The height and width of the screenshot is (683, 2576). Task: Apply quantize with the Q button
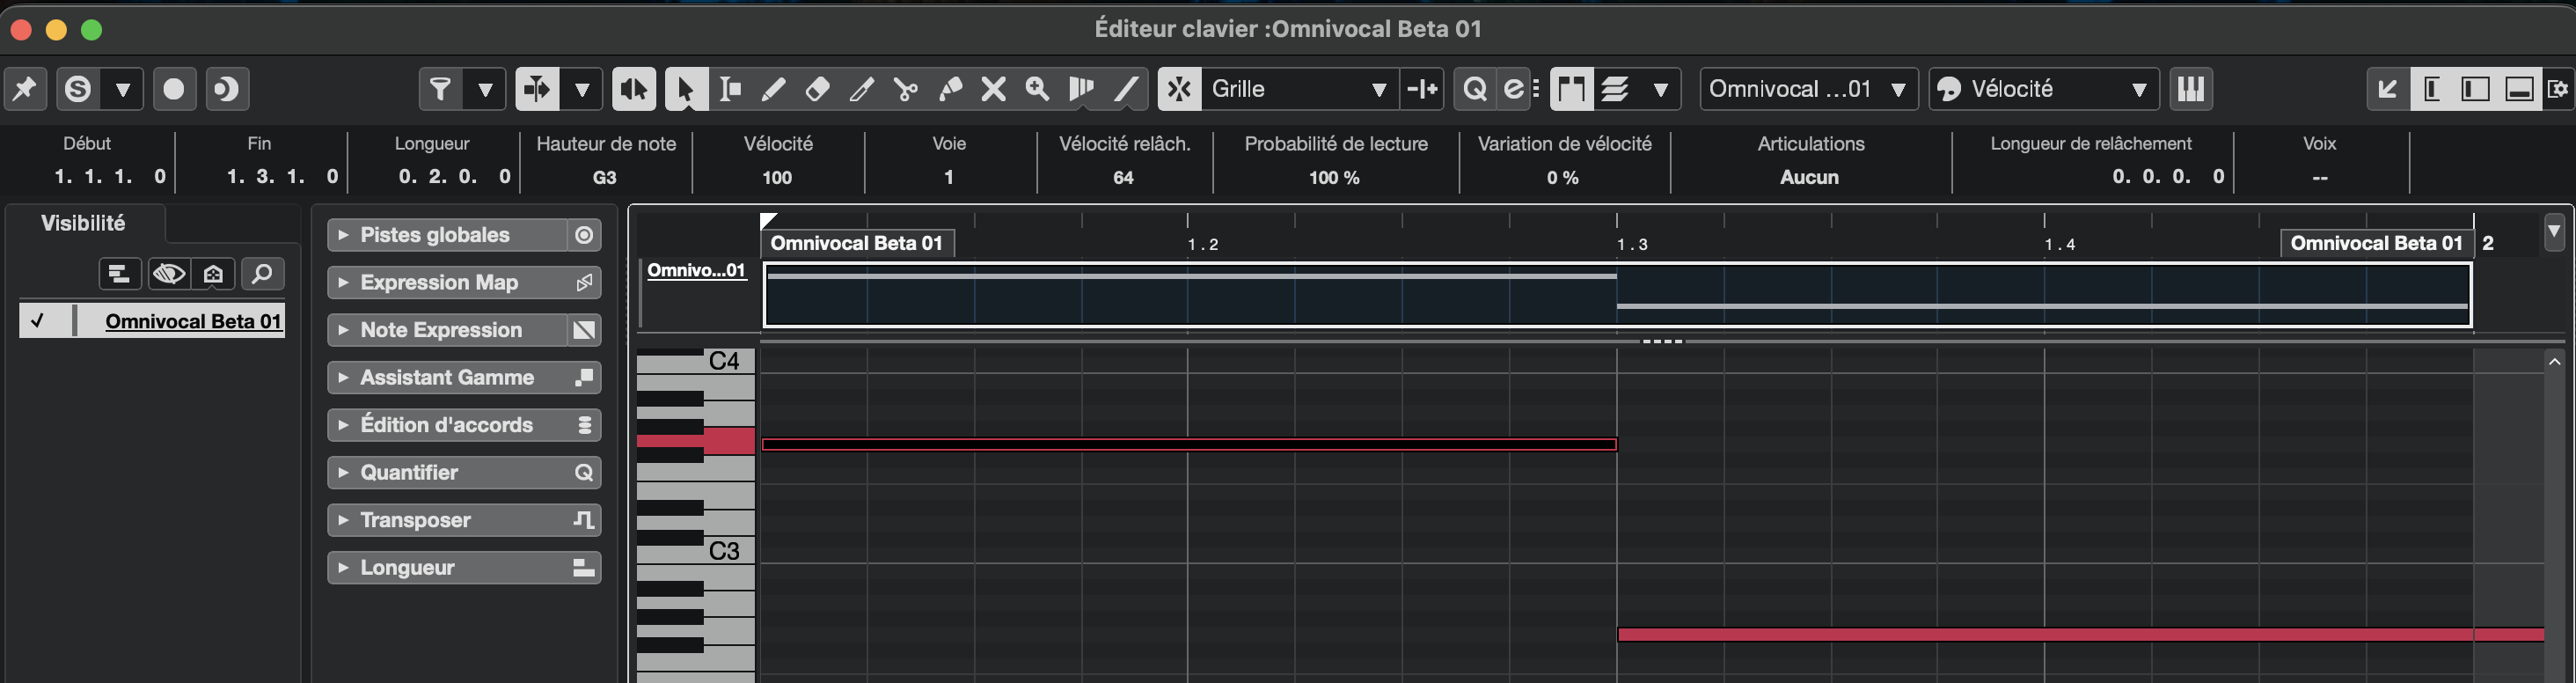[1474, 89]
